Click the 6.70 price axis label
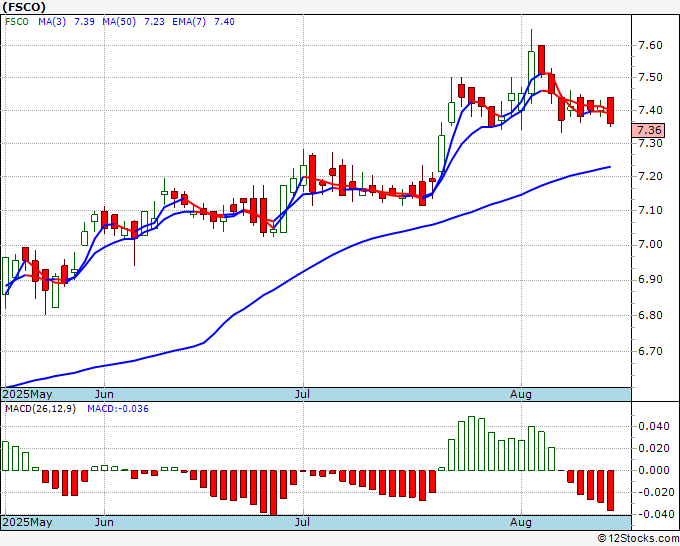This screenshot has width=680, height=546. (650, 351)
